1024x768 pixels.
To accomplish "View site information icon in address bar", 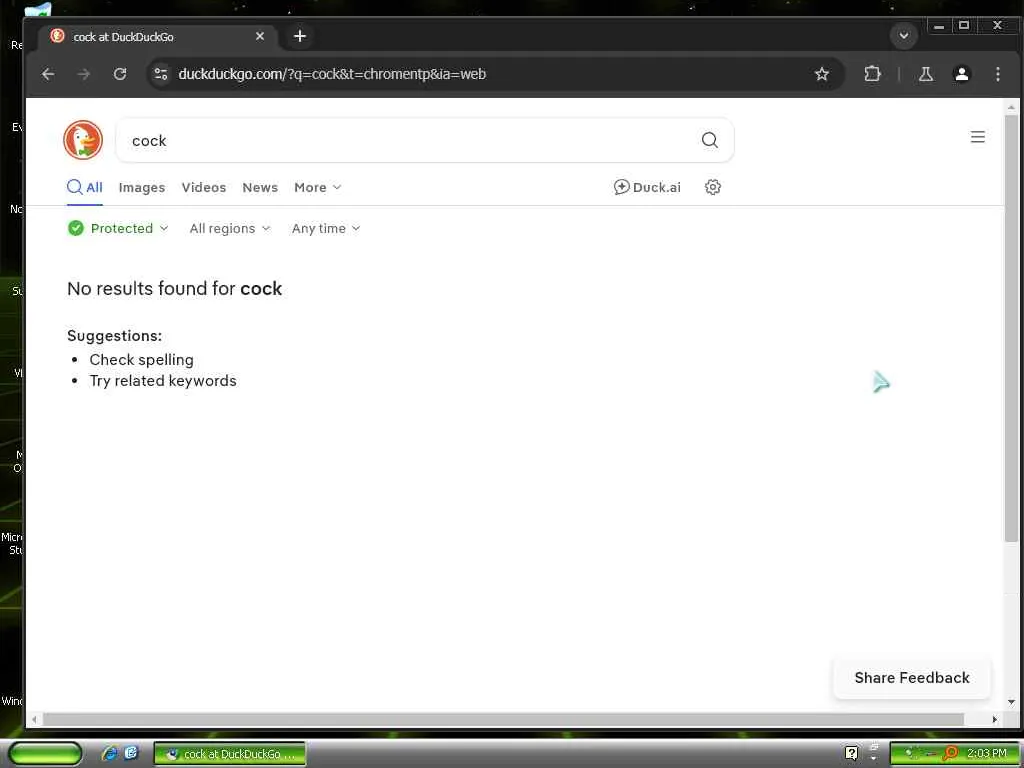I will pyautogui.click(x=161, y=74).
